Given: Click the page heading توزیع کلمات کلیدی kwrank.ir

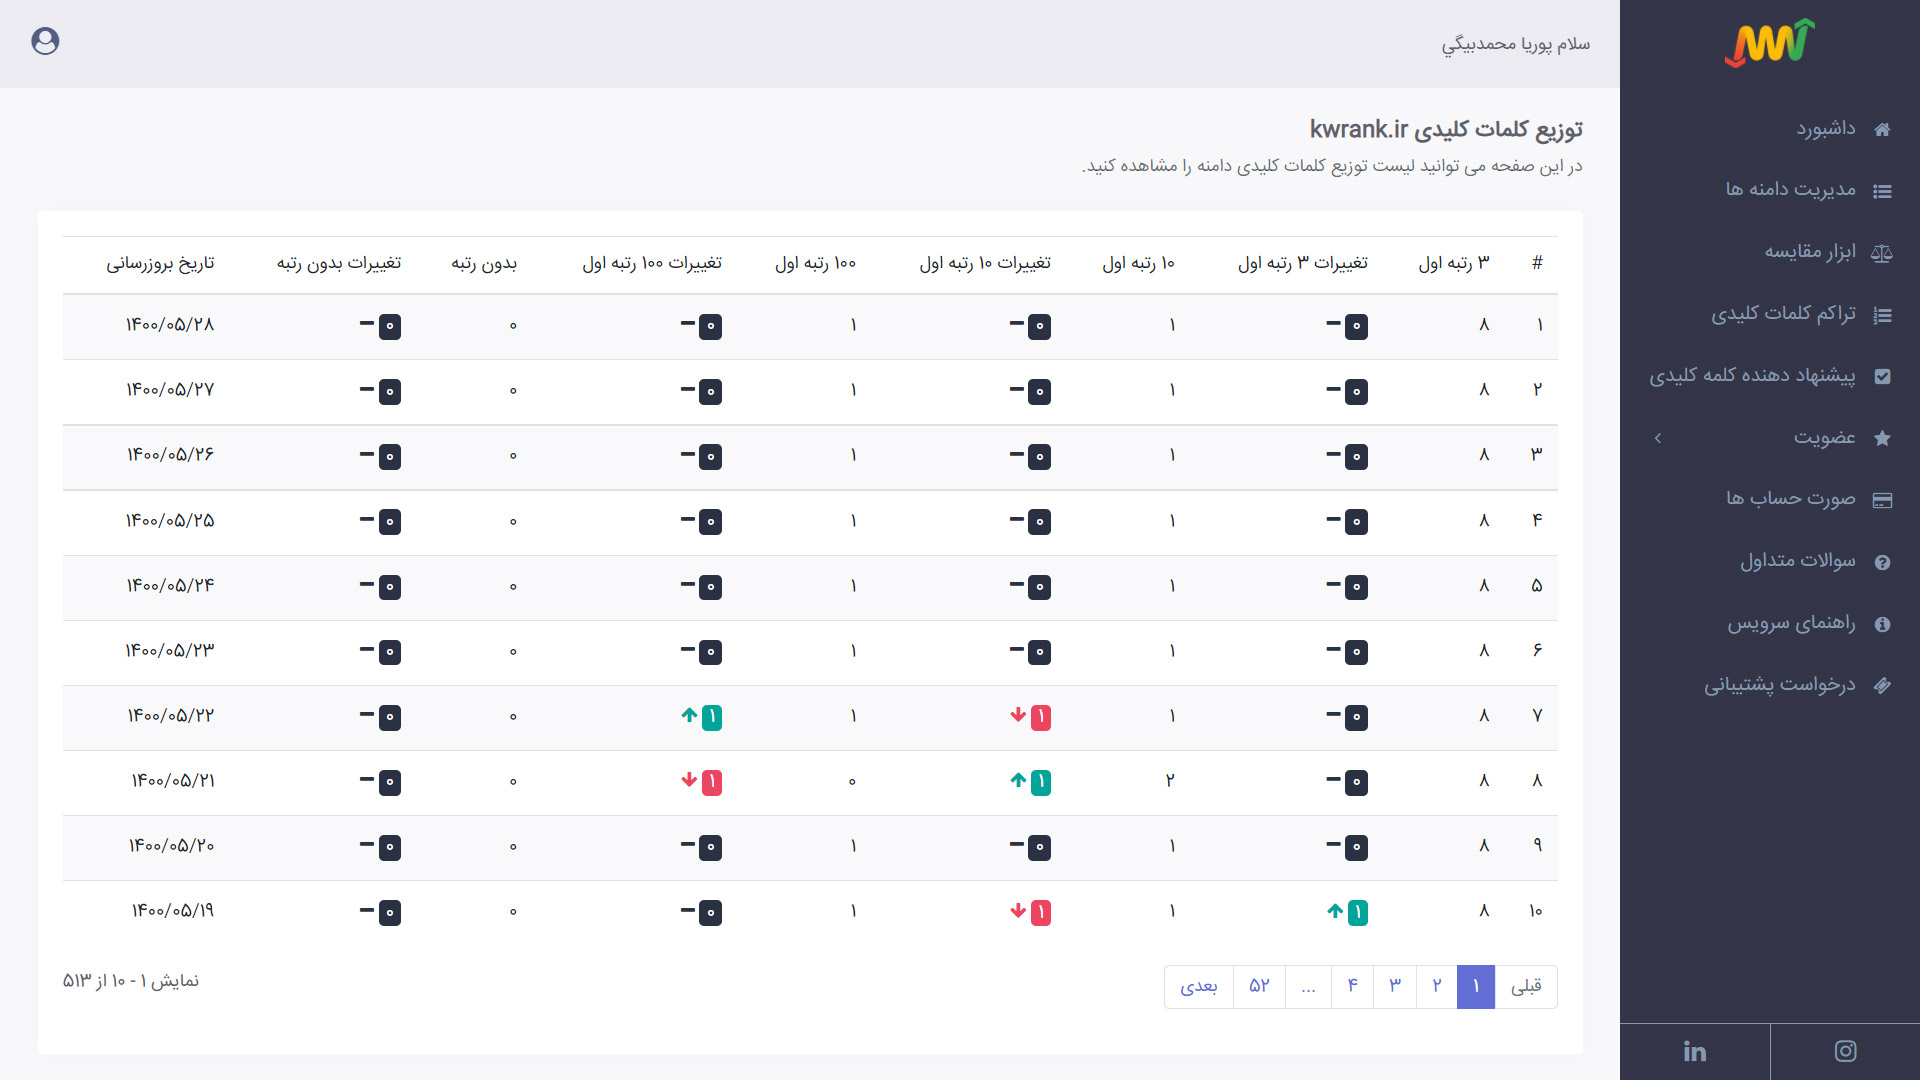Looking at the screenshot, I should tap(1446, 129).
